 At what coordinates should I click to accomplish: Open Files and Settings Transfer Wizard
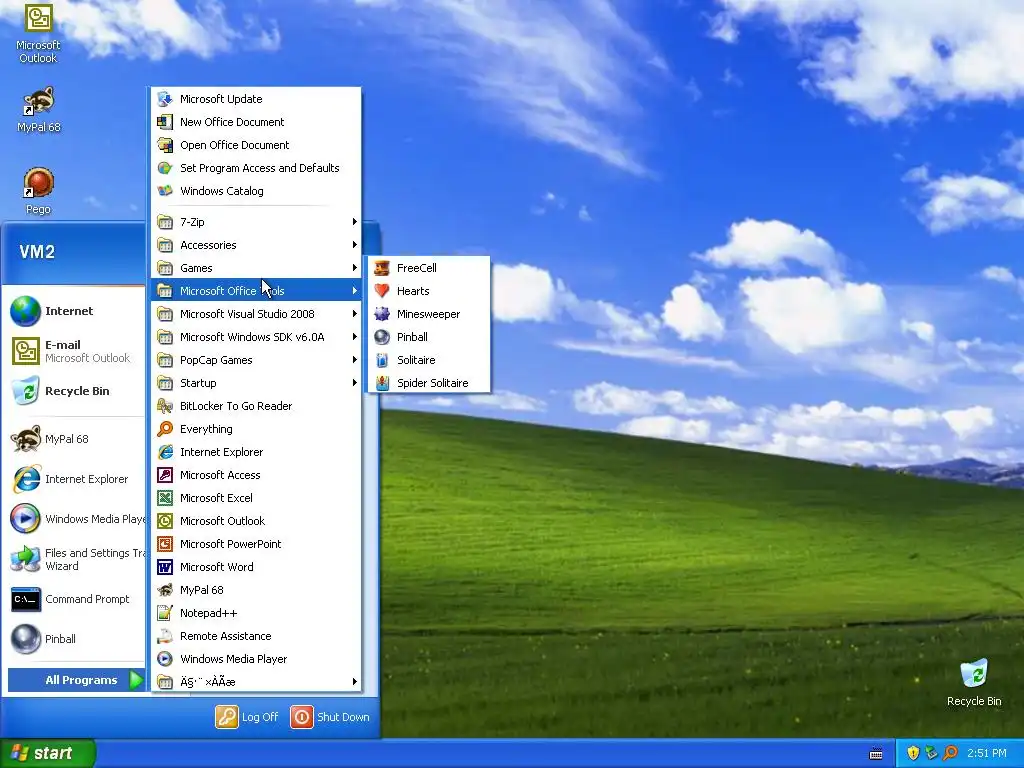tap(77, 559)
